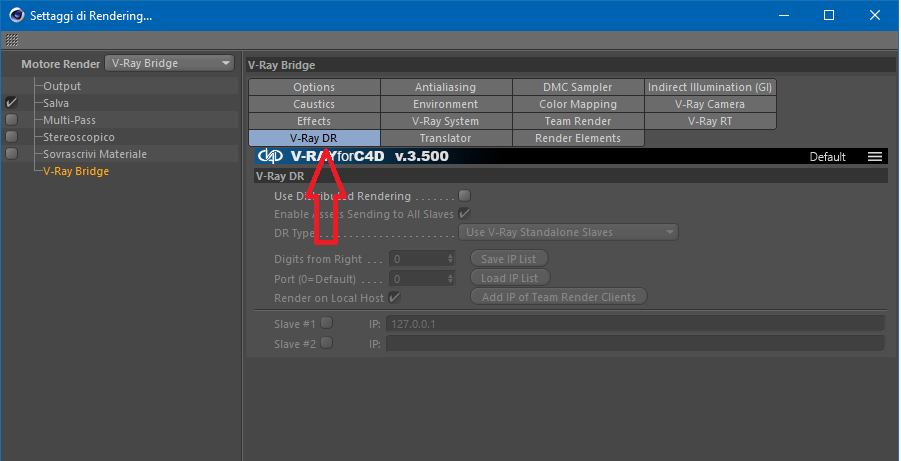Viewport: 901px width, 461px height.
Task: Click the V-Ray DR section header
Action: coord(571,176)
